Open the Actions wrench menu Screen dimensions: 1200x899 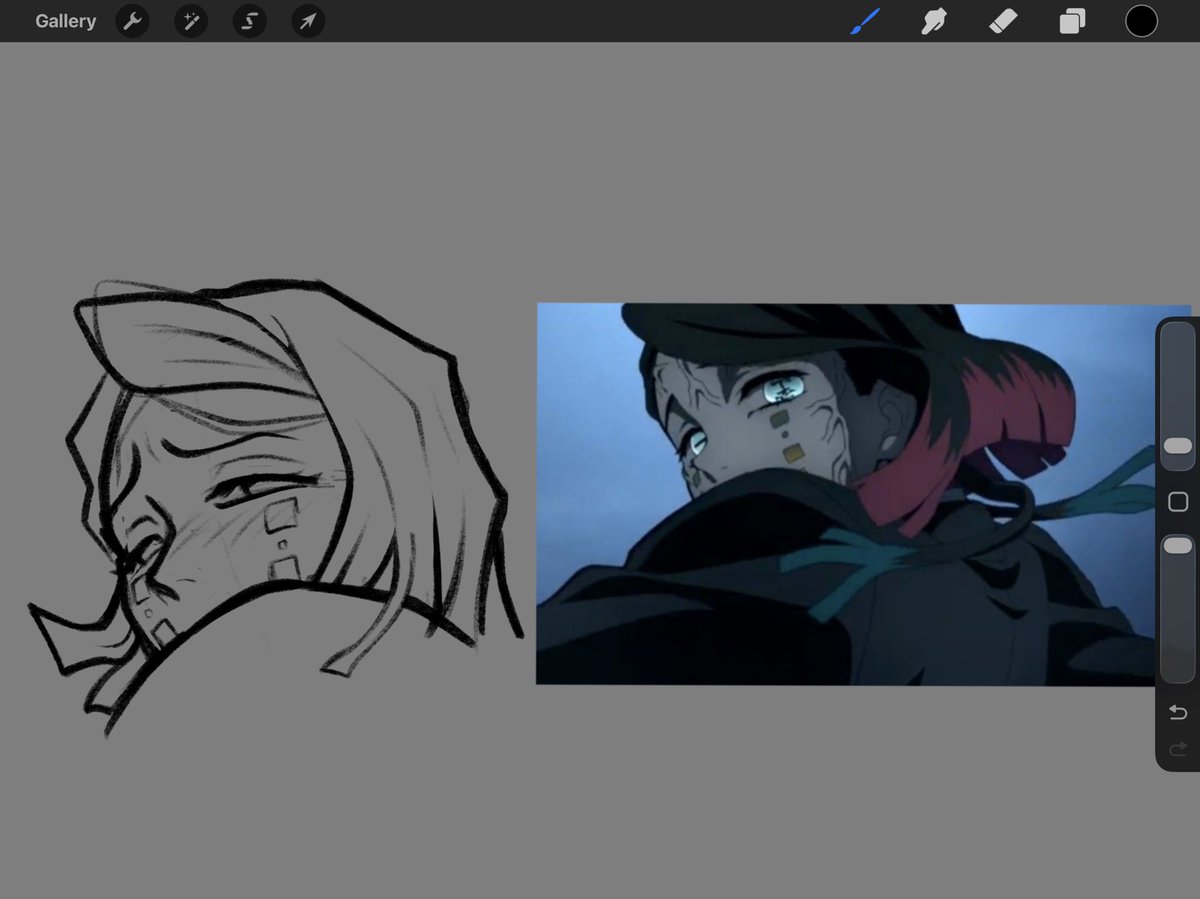[132, 21]
